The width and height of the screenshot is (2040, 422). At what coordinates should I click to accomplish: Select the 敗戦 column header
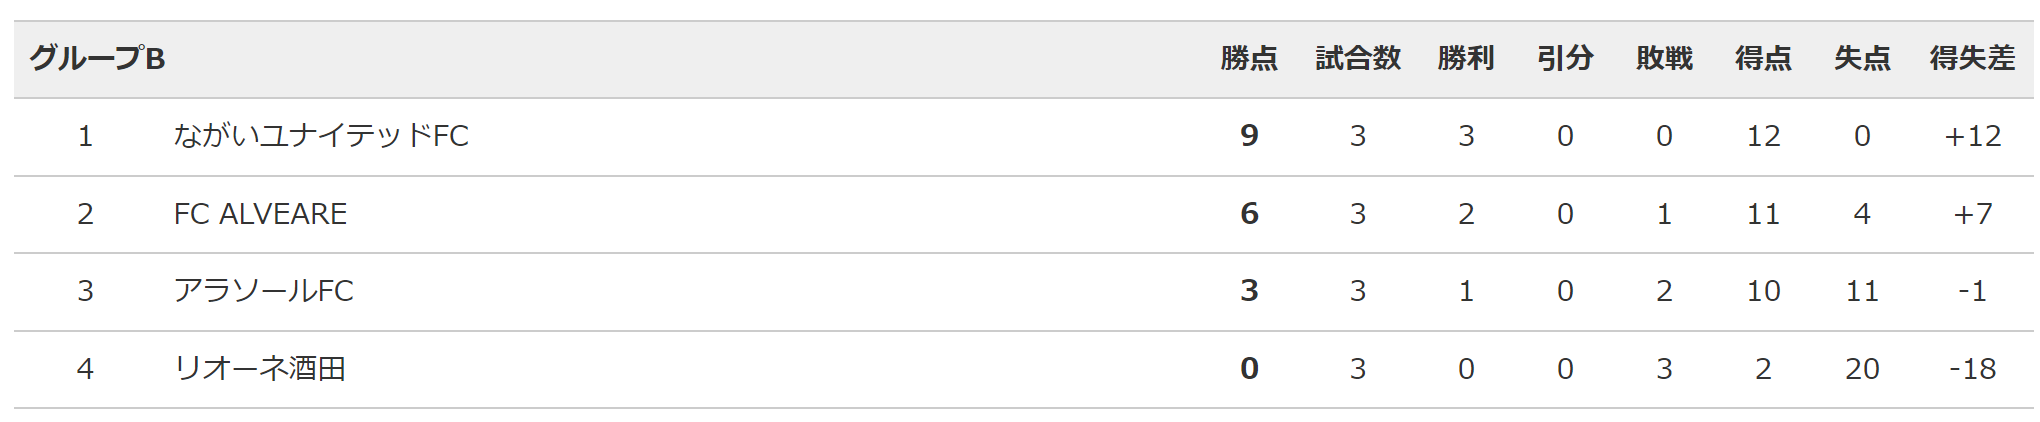[1664, 59]
